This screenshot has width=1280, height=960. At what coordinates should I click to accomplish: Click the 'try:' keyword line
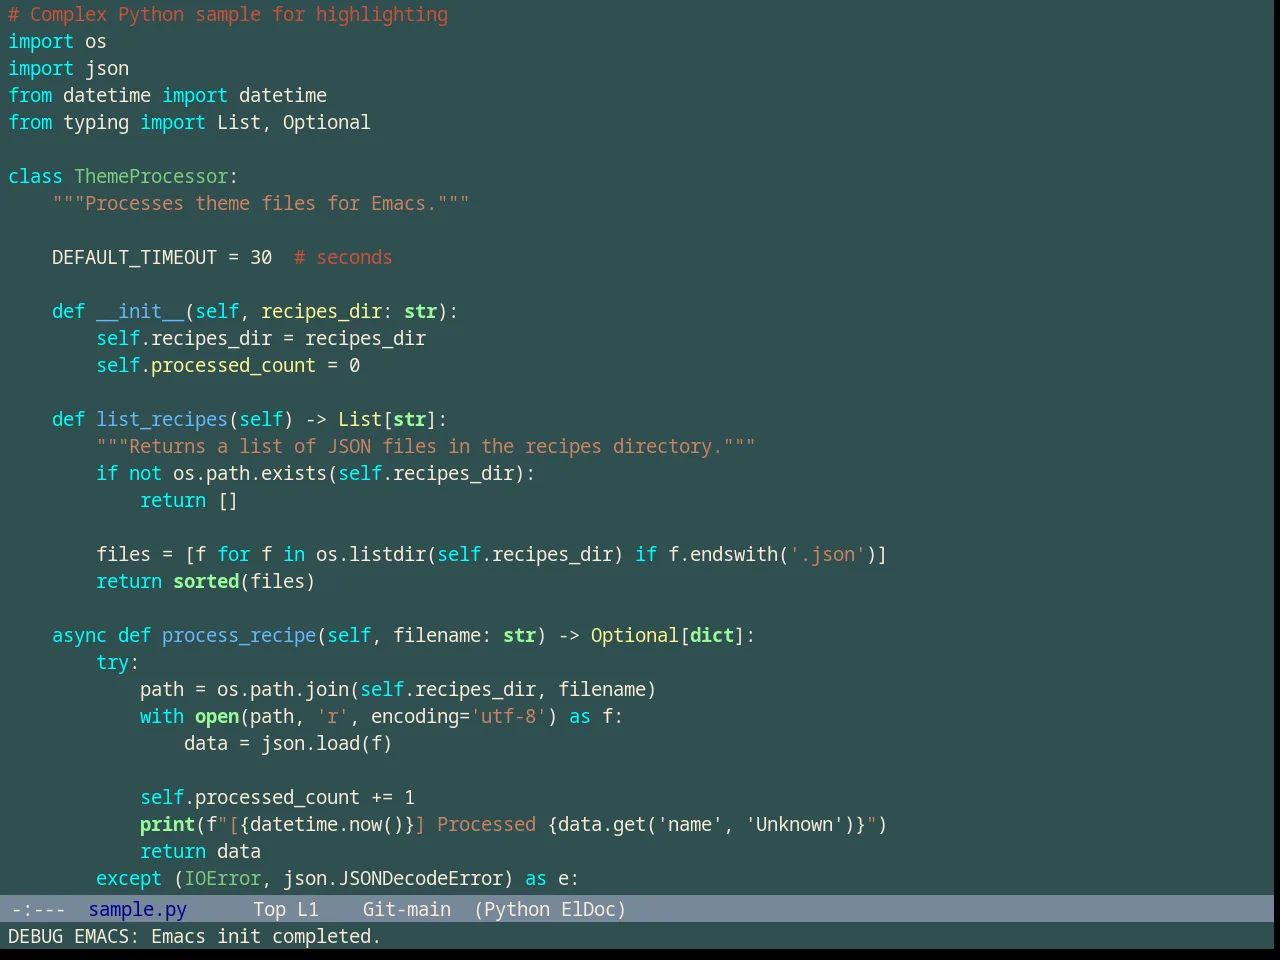[118, 662]
